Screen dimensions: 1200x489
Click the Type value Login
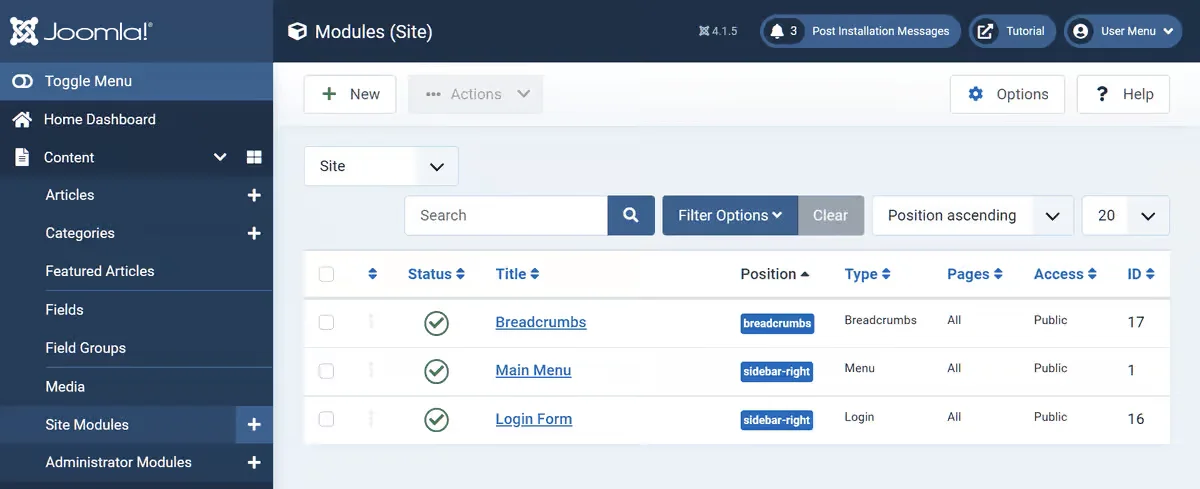click(x=859, y=417)
